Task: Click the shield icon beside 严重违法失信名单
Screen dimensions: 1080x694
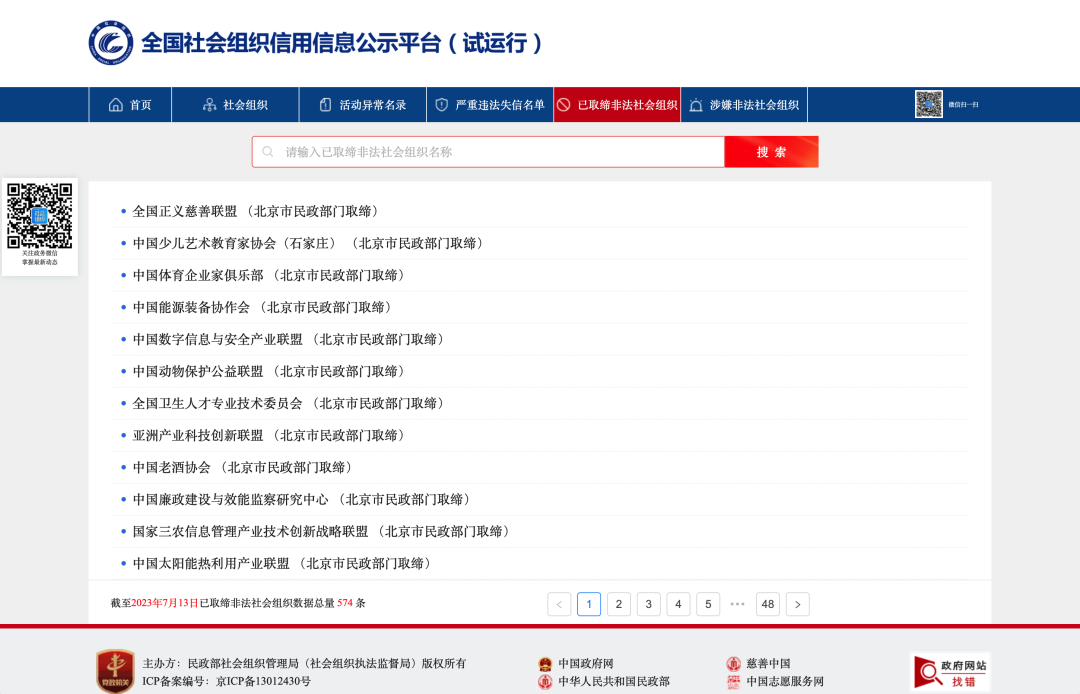Action: (x=440, y=104)
